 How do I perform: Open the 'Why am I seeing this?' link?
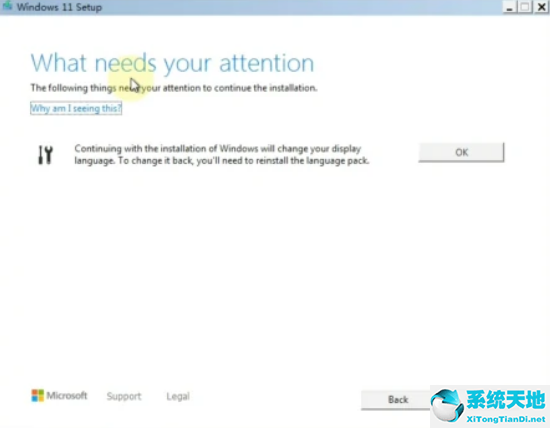[x=76, y=108]
